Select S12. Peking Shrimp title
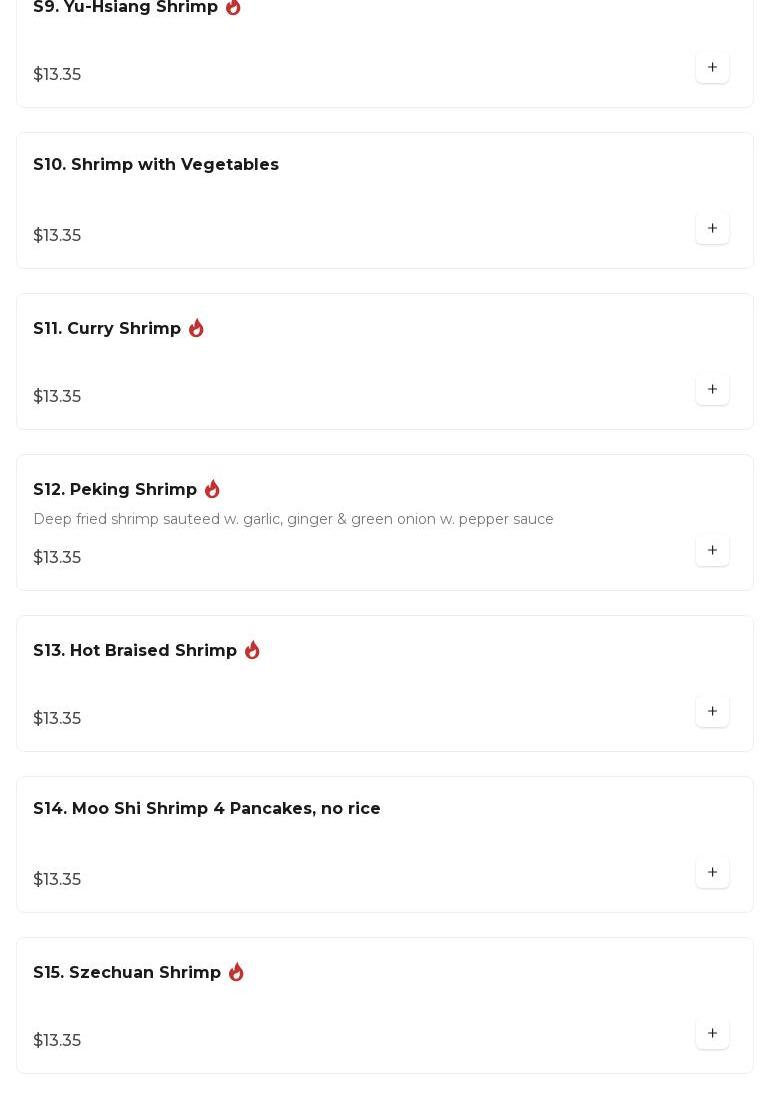The width and height of the screenshot is (770, 1098). coord(115,490)
